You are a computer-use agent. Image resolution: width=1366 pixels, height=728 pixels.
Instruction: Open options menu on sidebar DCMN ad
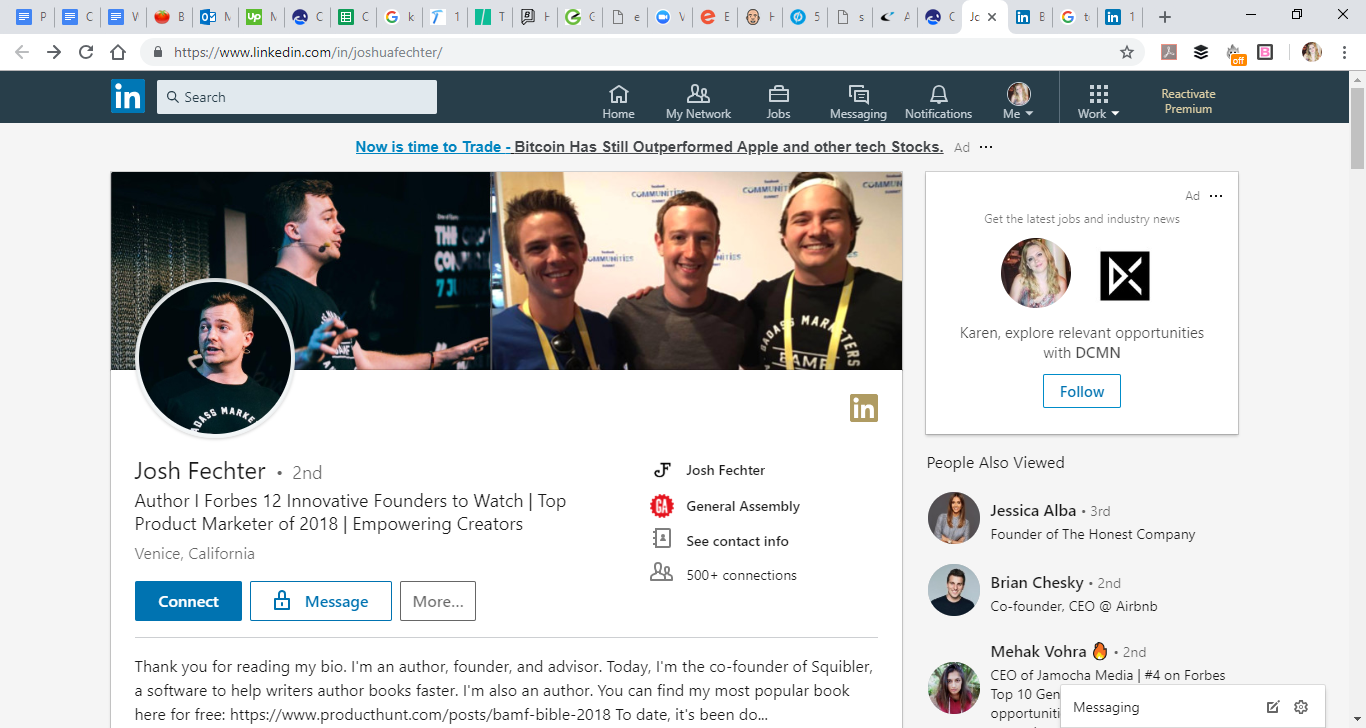coord(1216,196)
